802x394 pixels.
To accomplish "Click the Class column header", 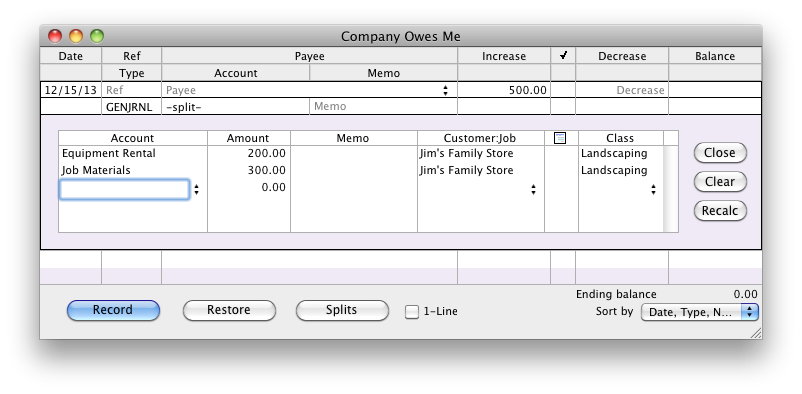I will [620, 138].
